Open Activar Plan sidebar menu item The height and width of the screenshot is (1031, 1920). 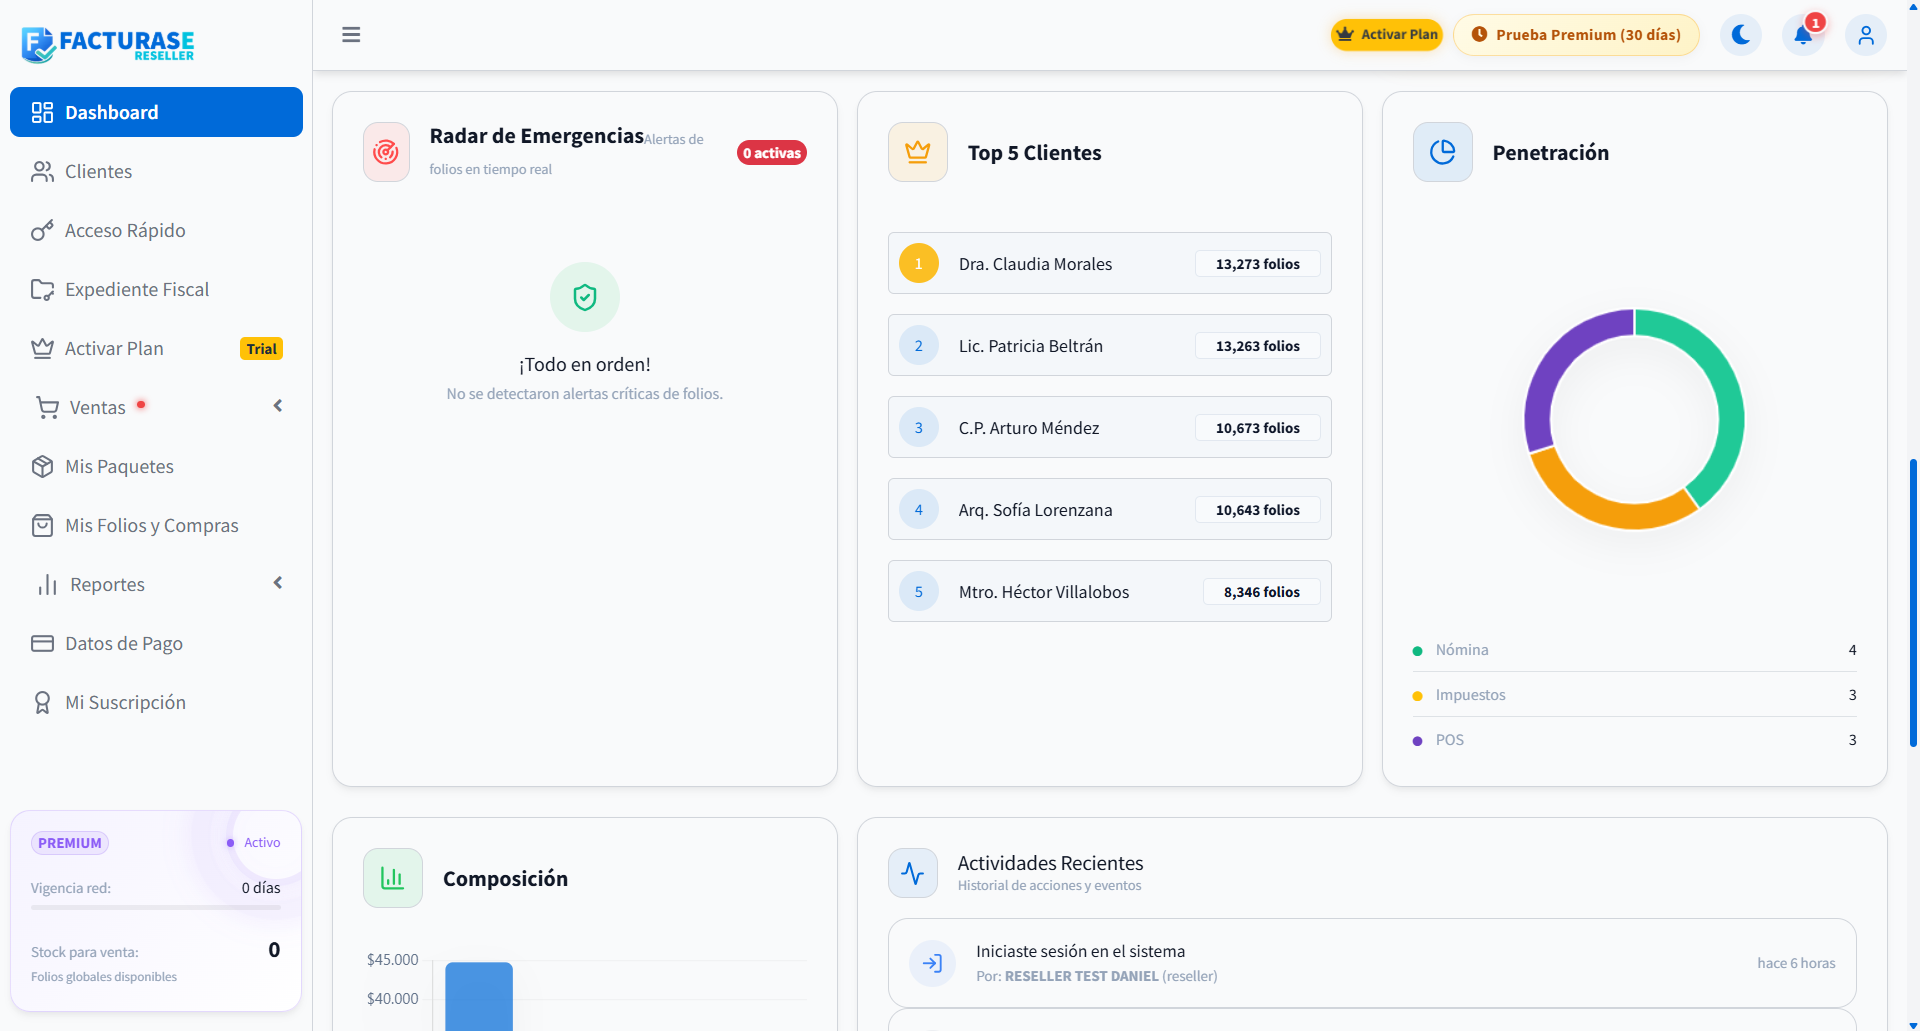(x=156, y=349)
